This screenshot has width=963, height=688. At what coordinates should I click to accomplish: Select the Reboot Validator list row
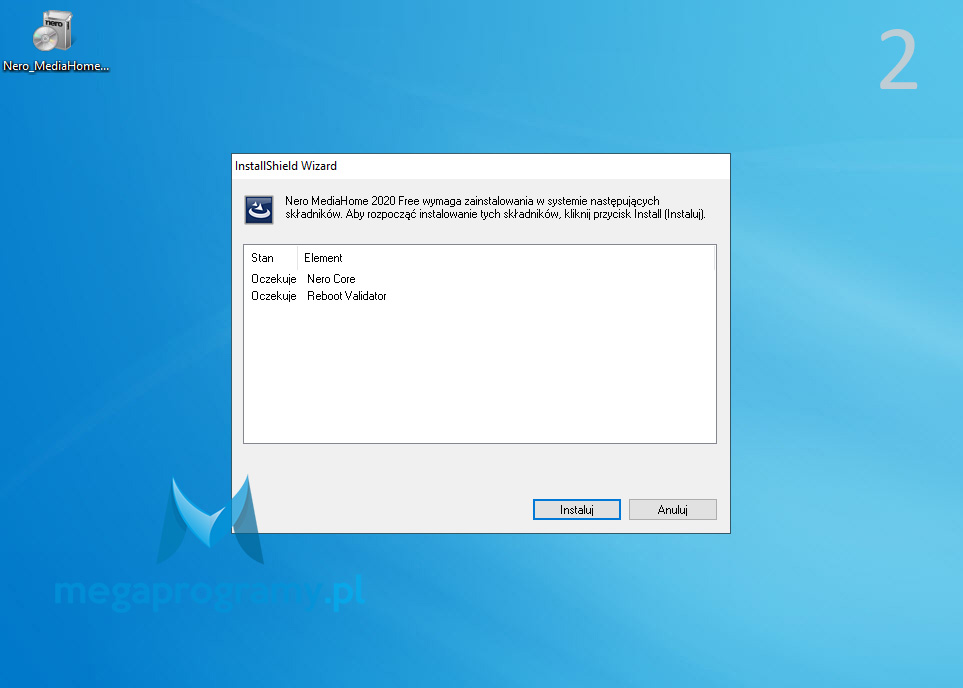pyautogui.click(x=480, y=296)
